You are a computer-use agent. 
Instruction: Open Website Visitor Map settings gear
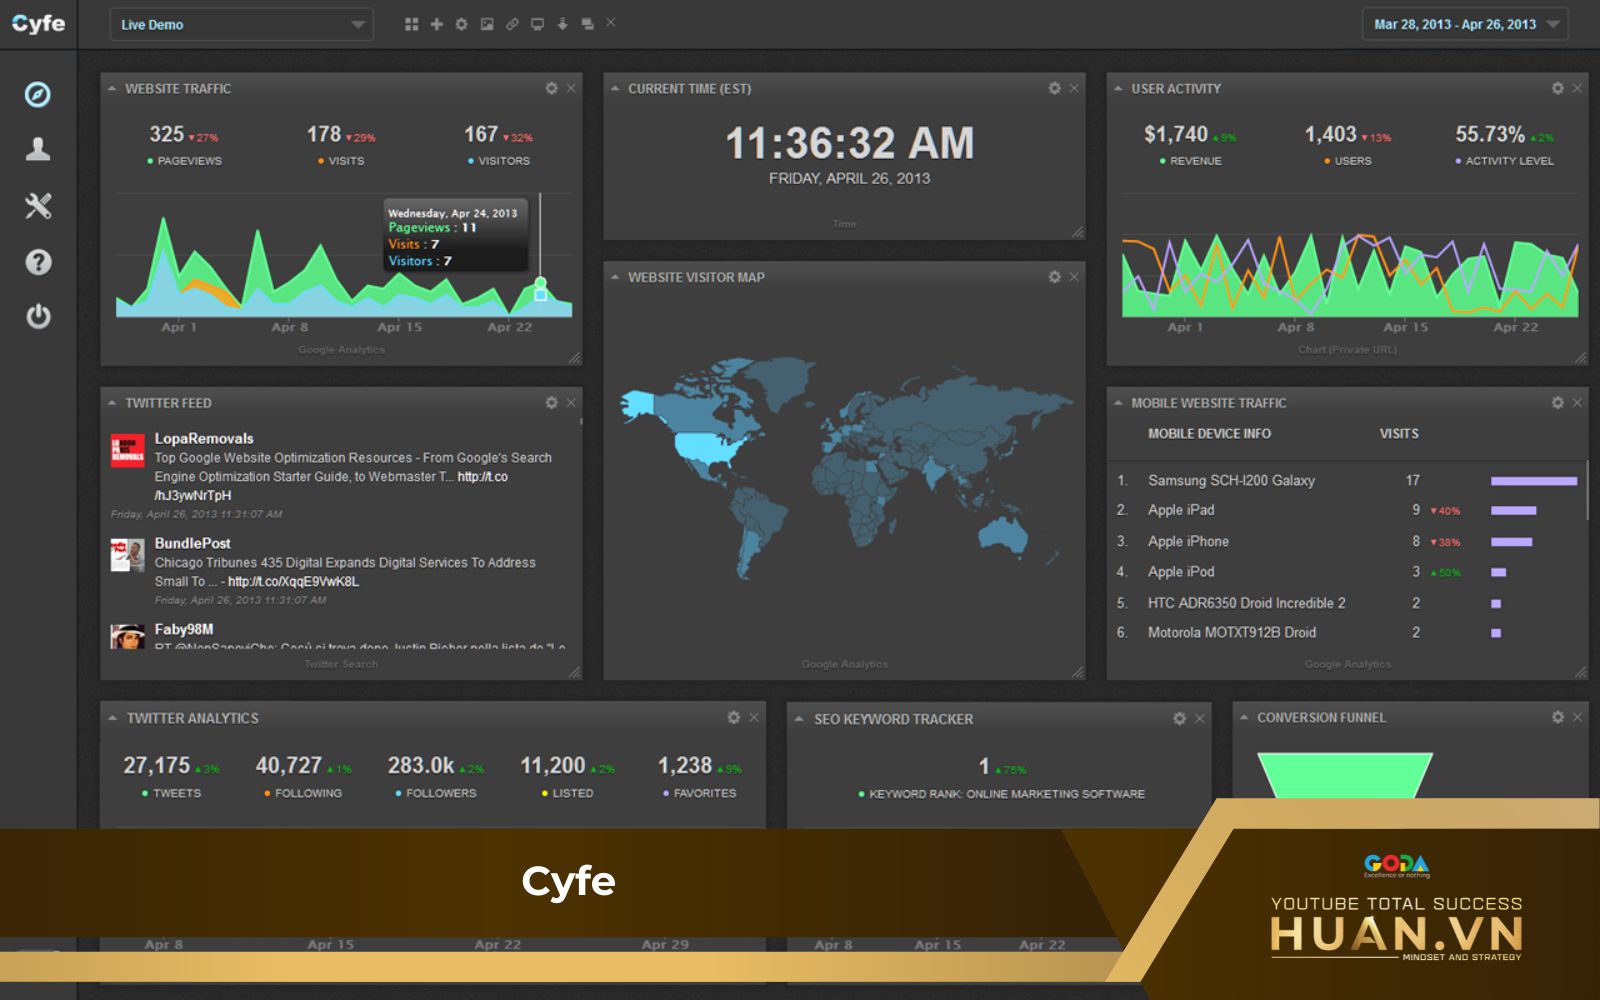(x=1054, y=276)
